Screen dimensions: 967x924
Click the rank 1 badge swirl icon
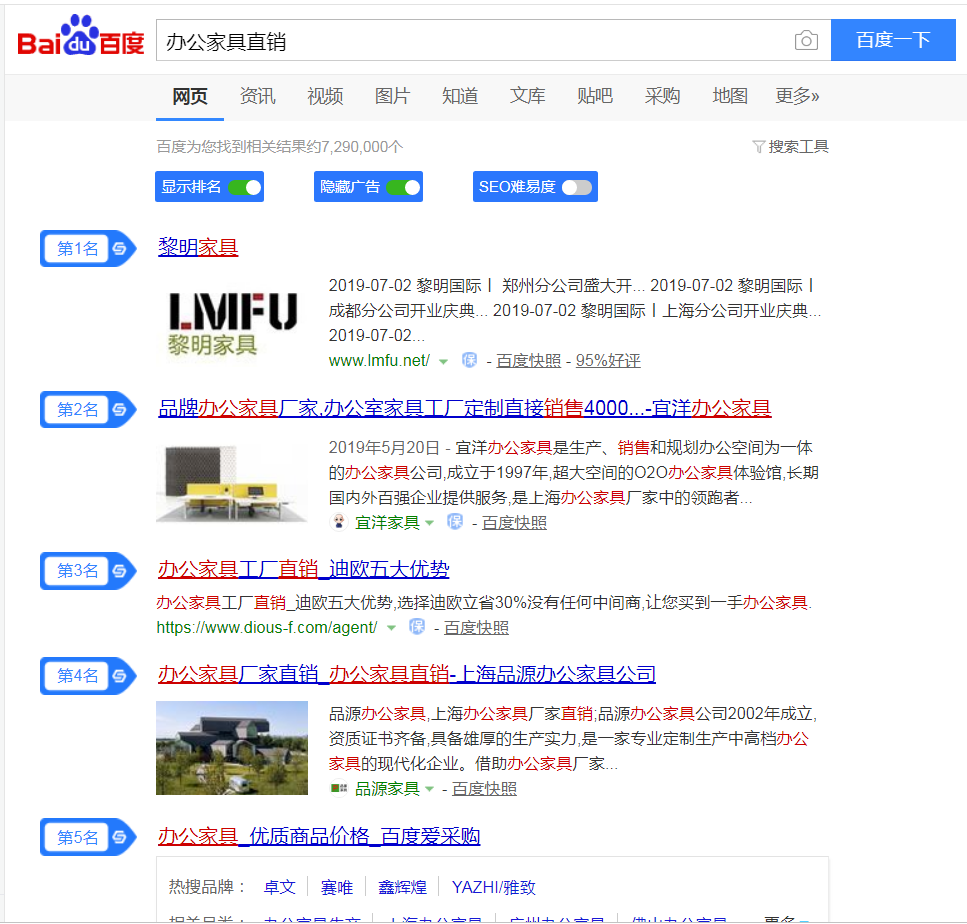point(120,249)
